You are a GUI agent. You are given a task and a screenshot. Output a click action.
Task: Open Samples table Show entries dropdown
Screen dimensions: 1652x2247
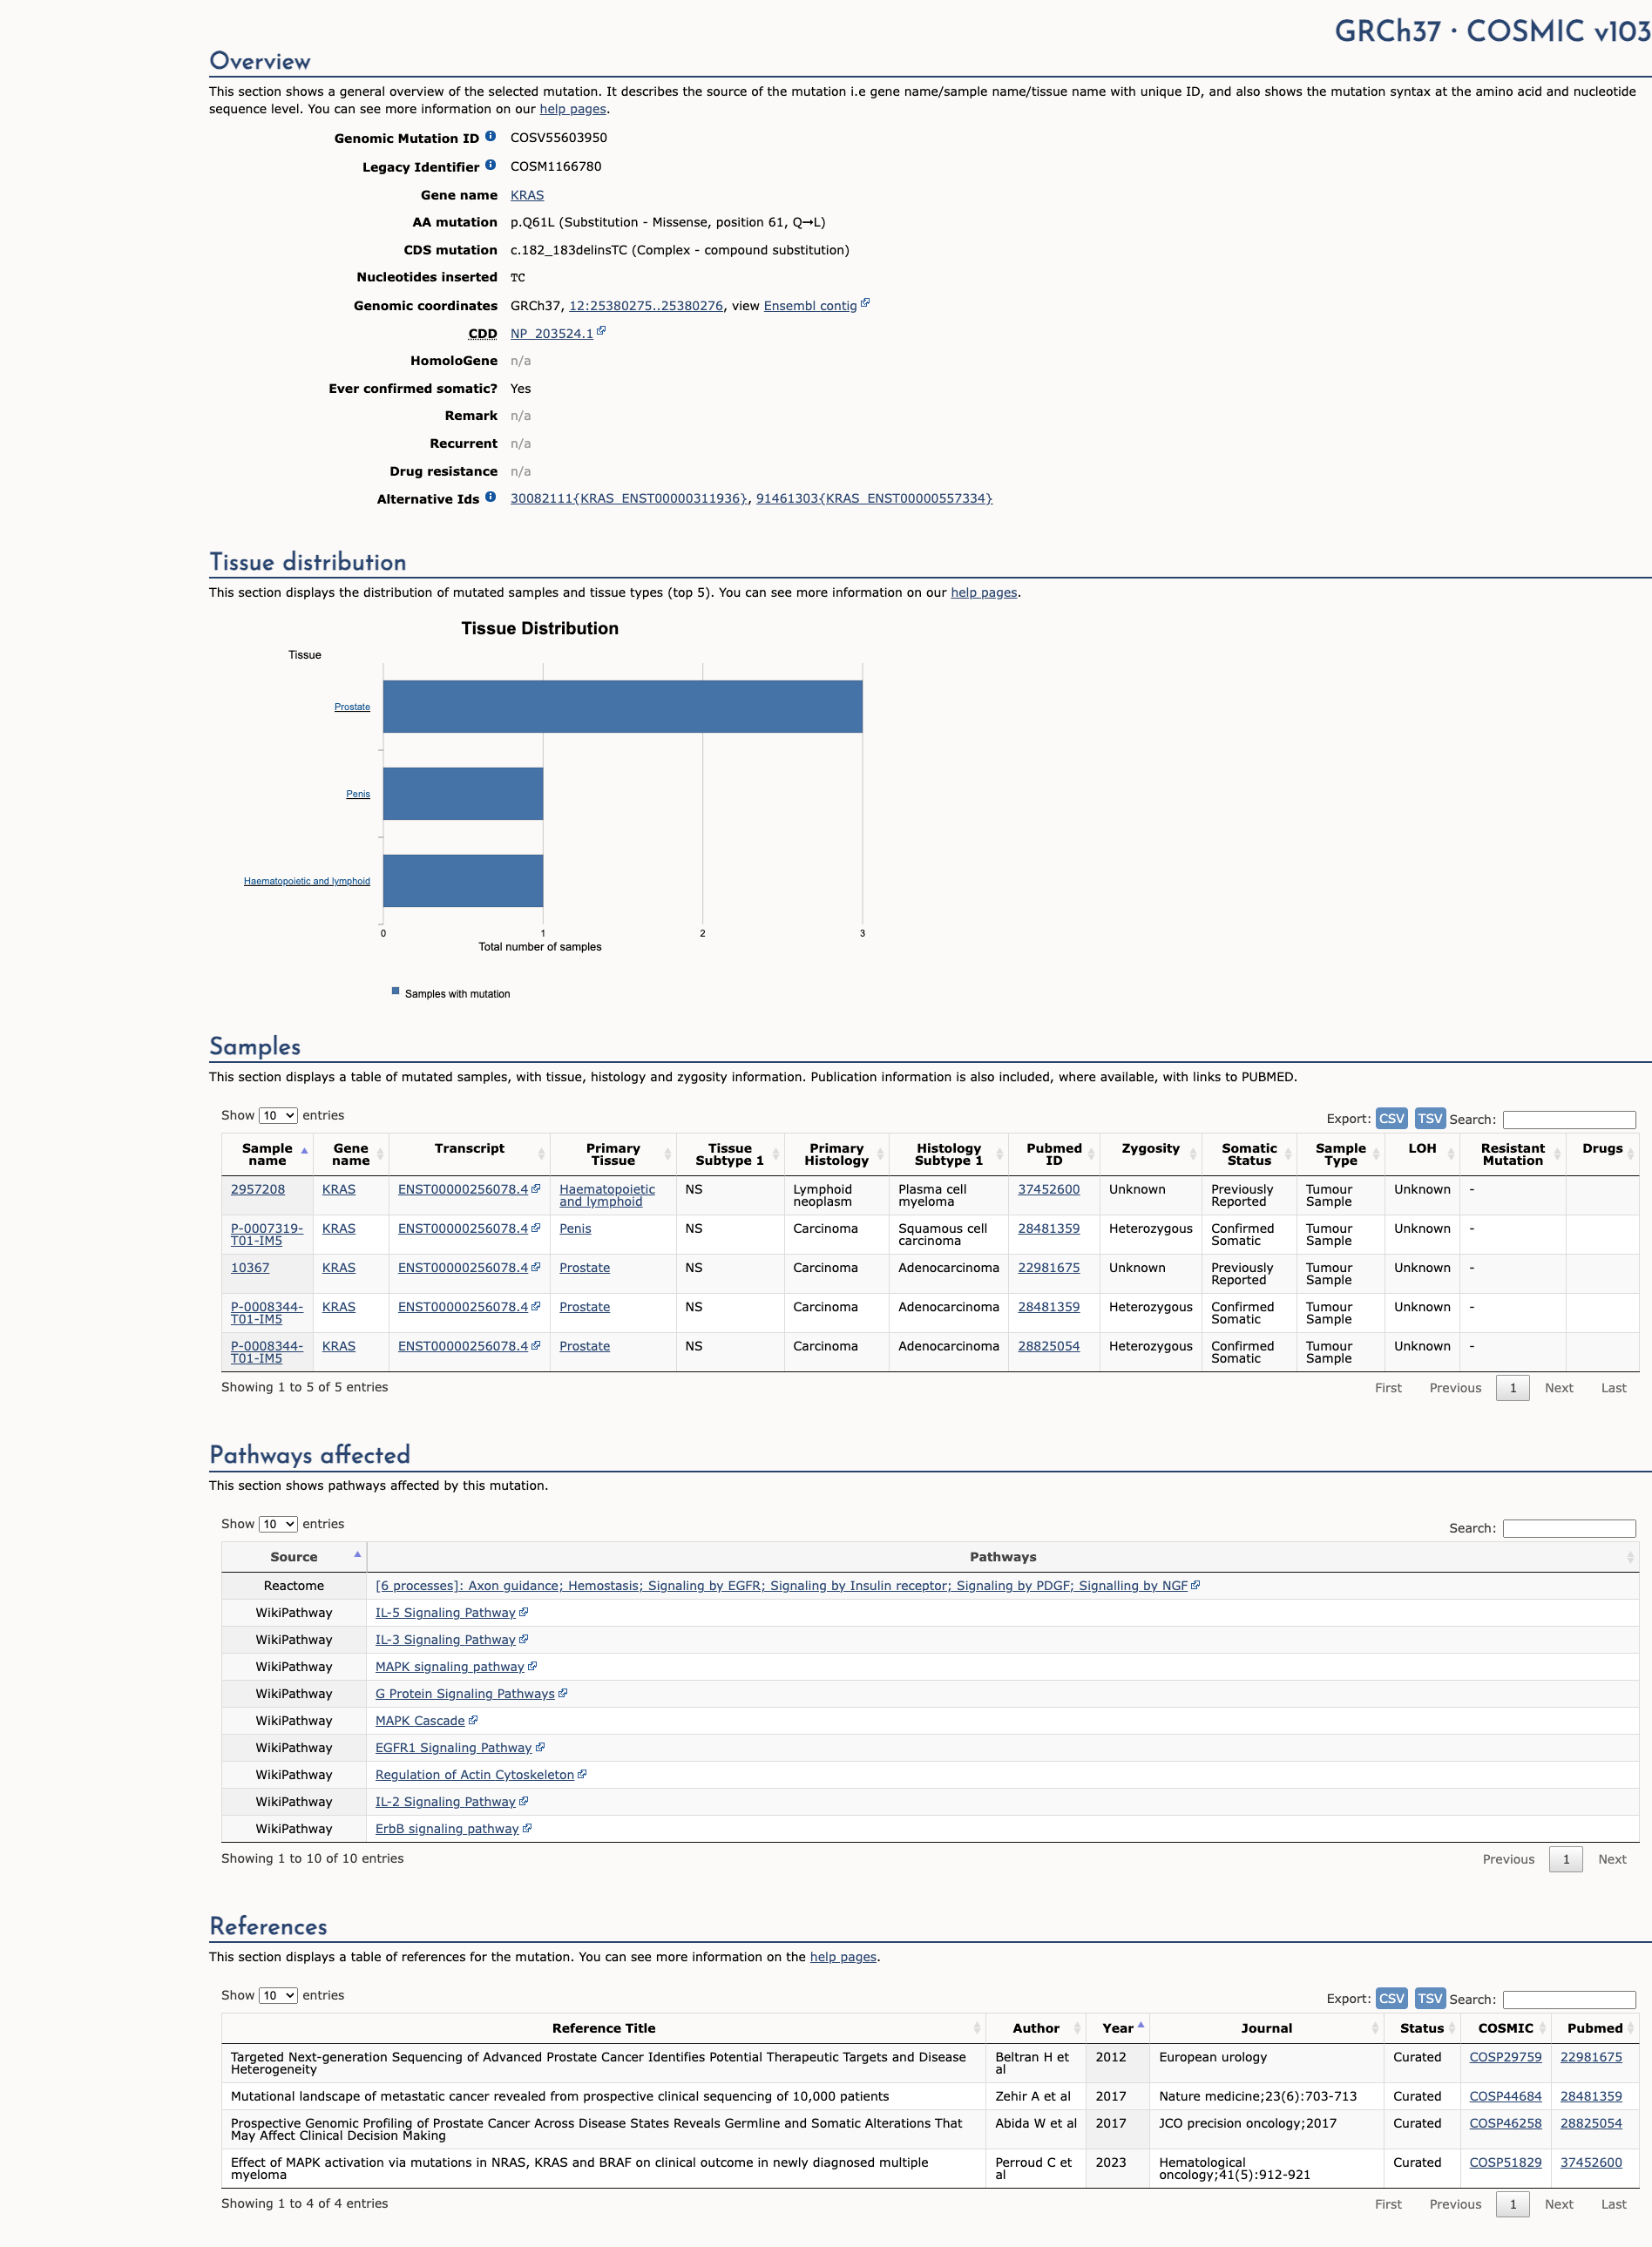point(278,1116)
